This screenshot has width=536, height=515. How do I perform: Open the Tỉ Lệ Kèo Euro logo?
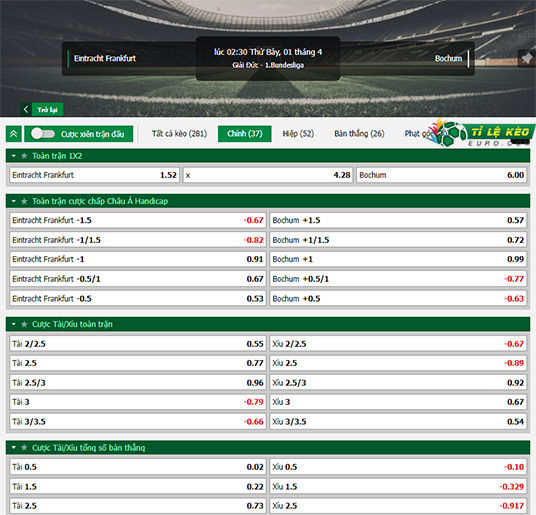pyautogui.click(x=481, y=133)
